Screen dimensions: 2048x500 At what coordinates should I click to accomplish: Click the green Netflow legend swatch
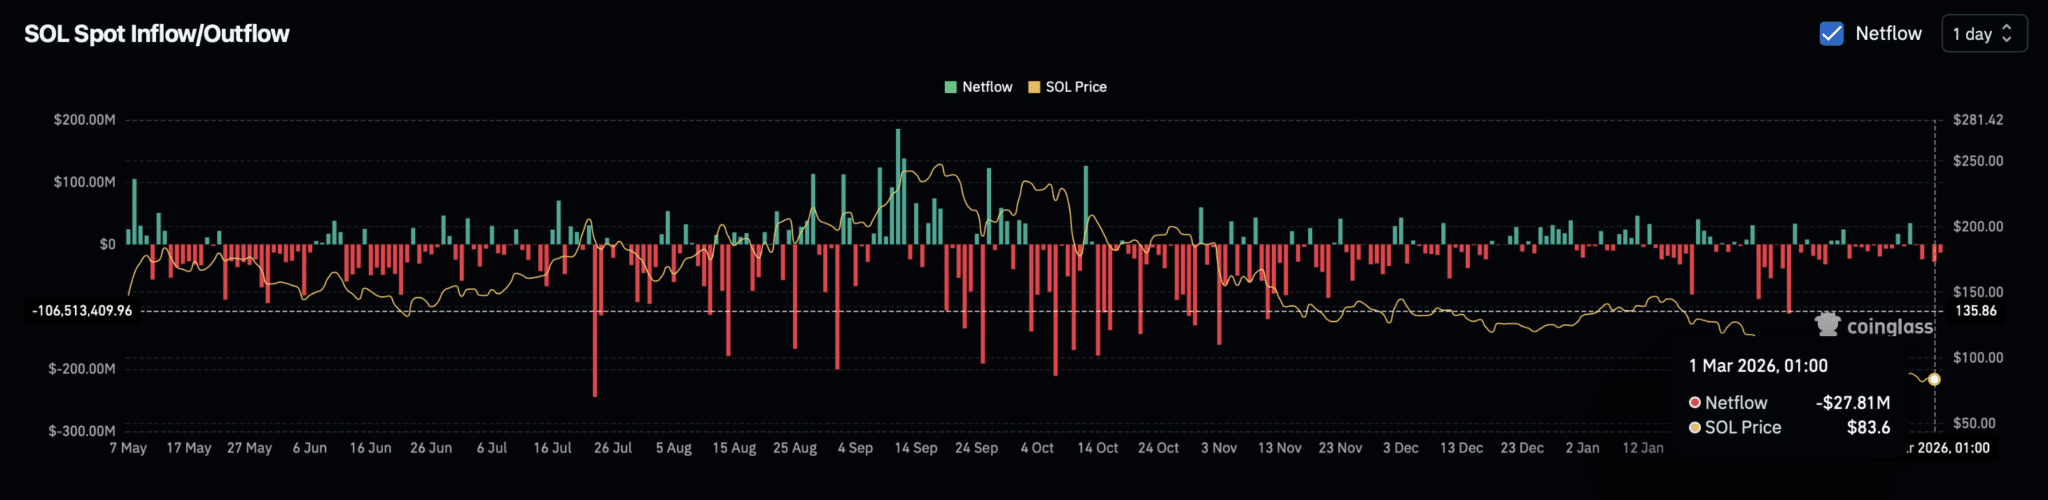(951, 87)
